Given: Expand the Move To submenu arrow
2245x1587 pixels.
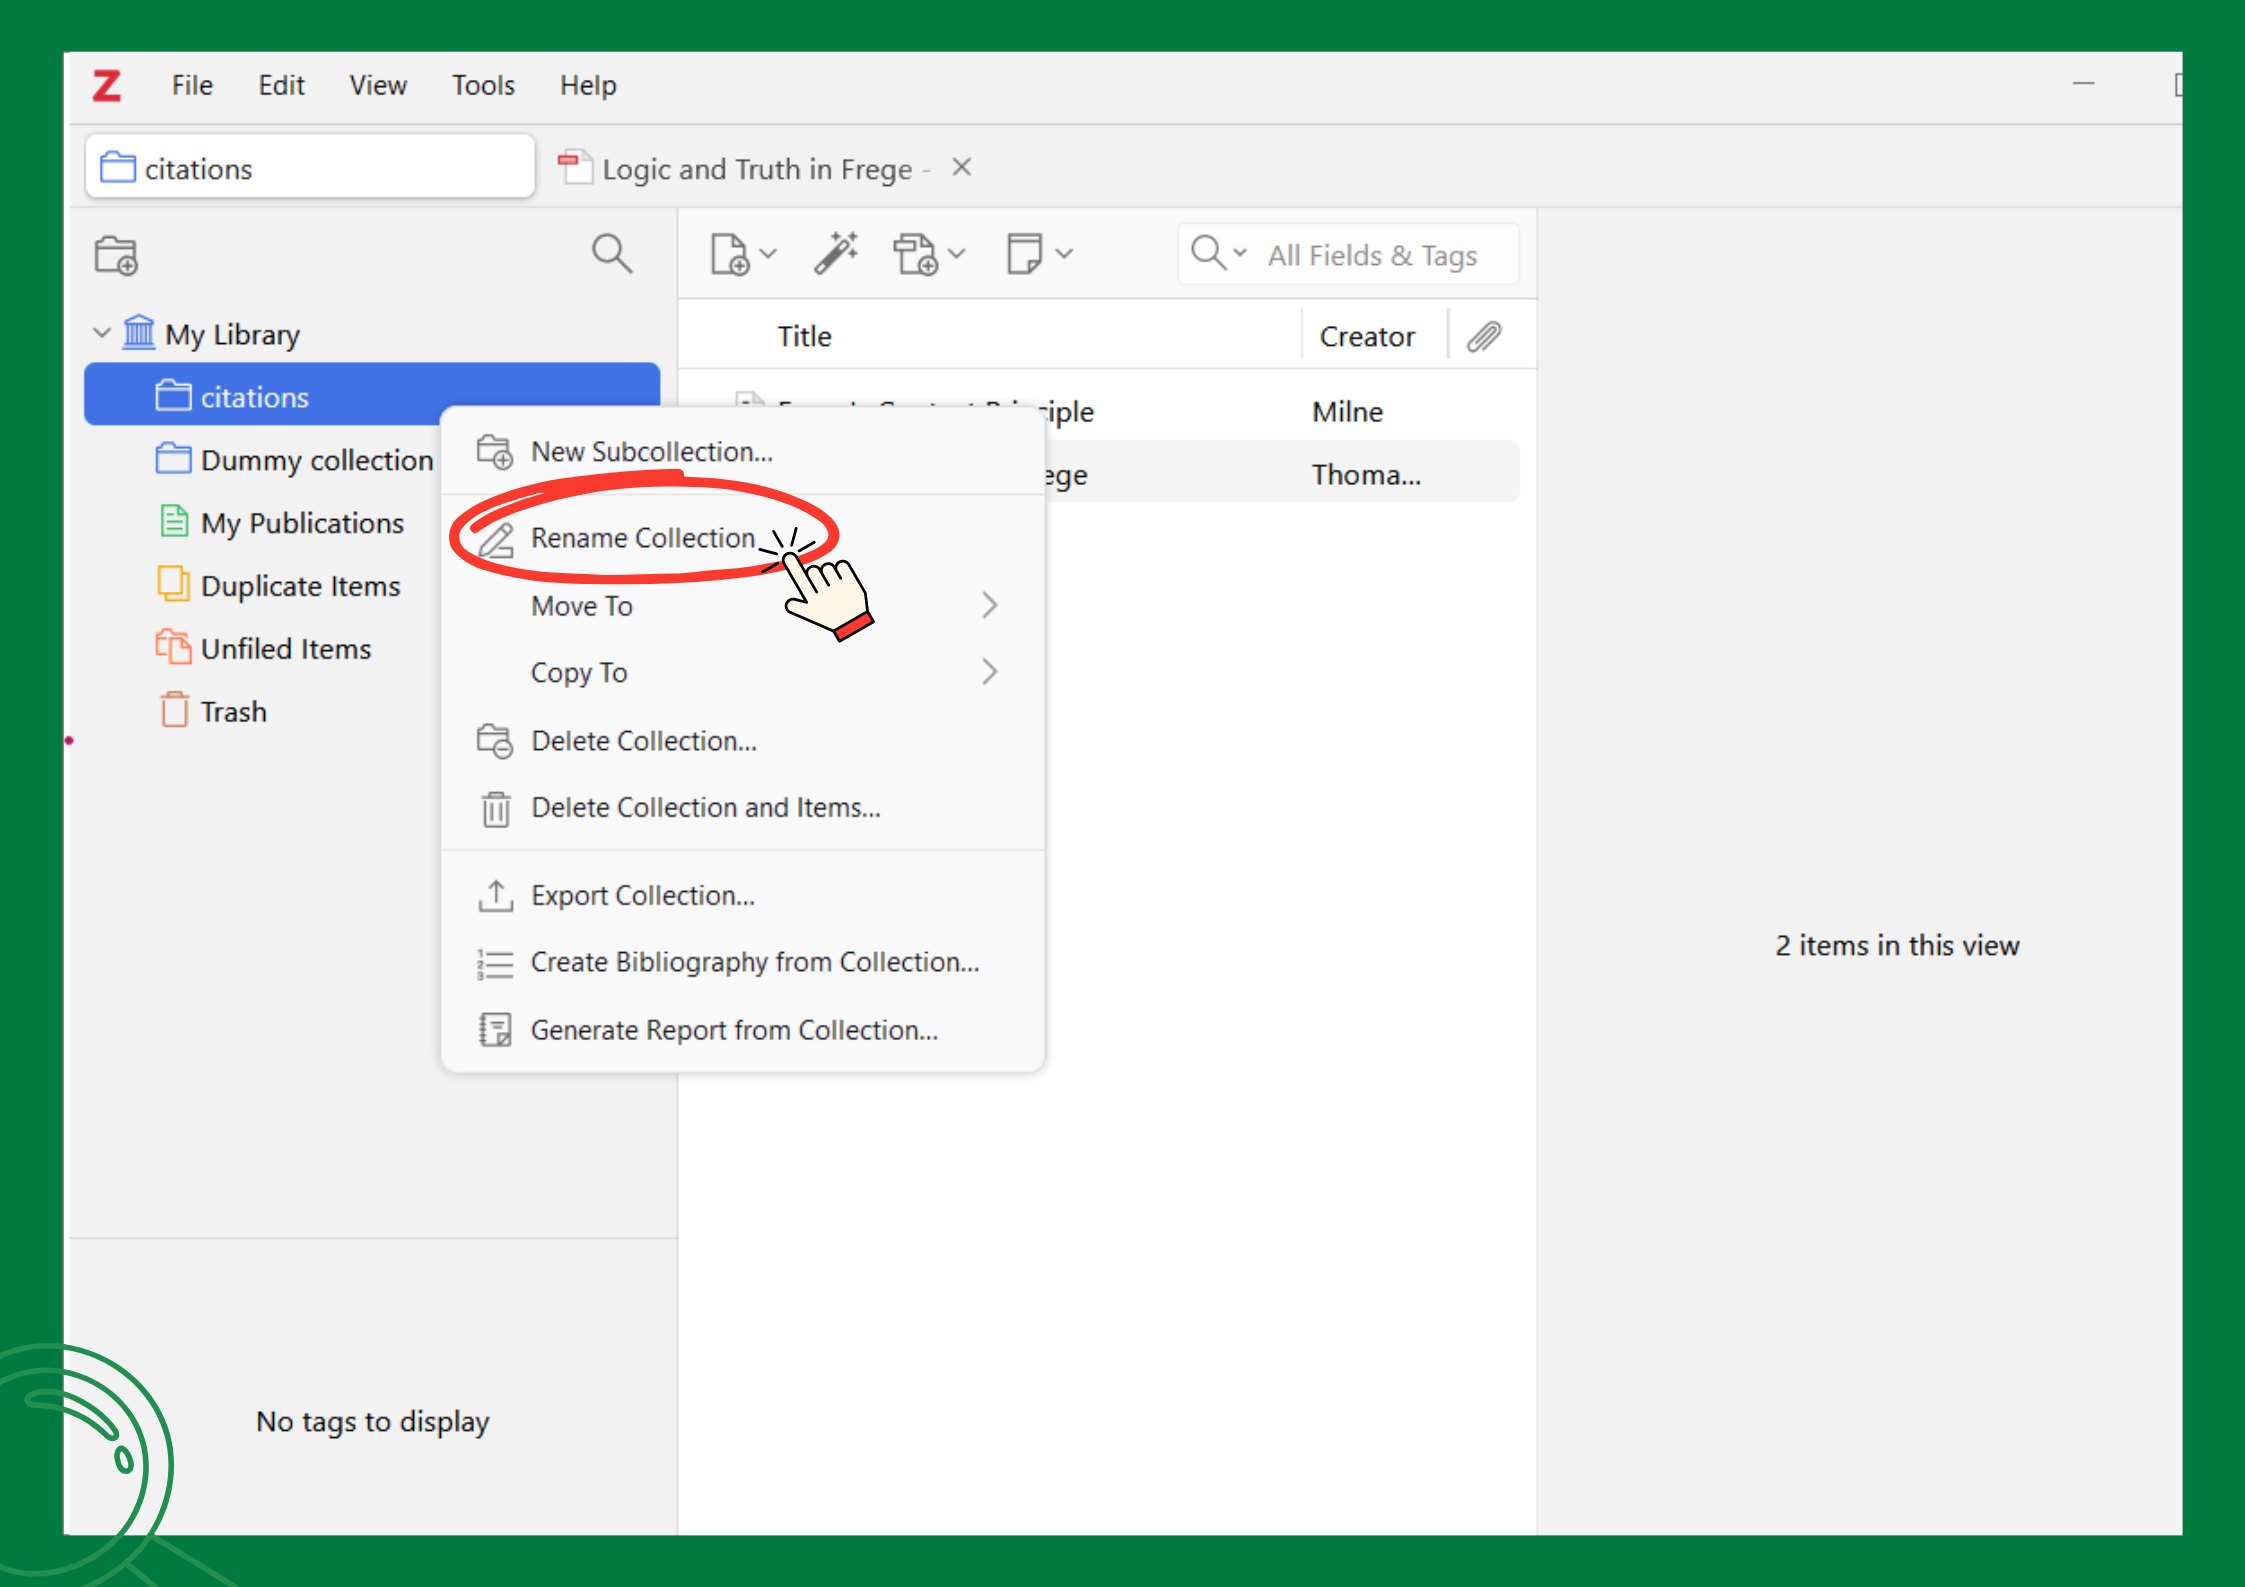Looking at the screenshot, I should tap(990, 605).
